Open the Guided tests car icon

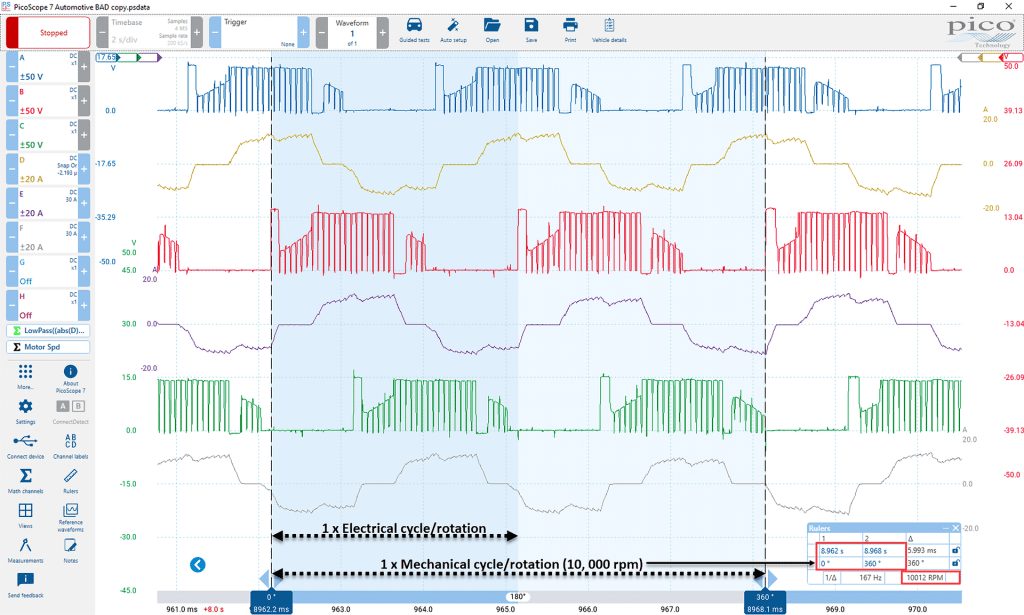[414, 30]
